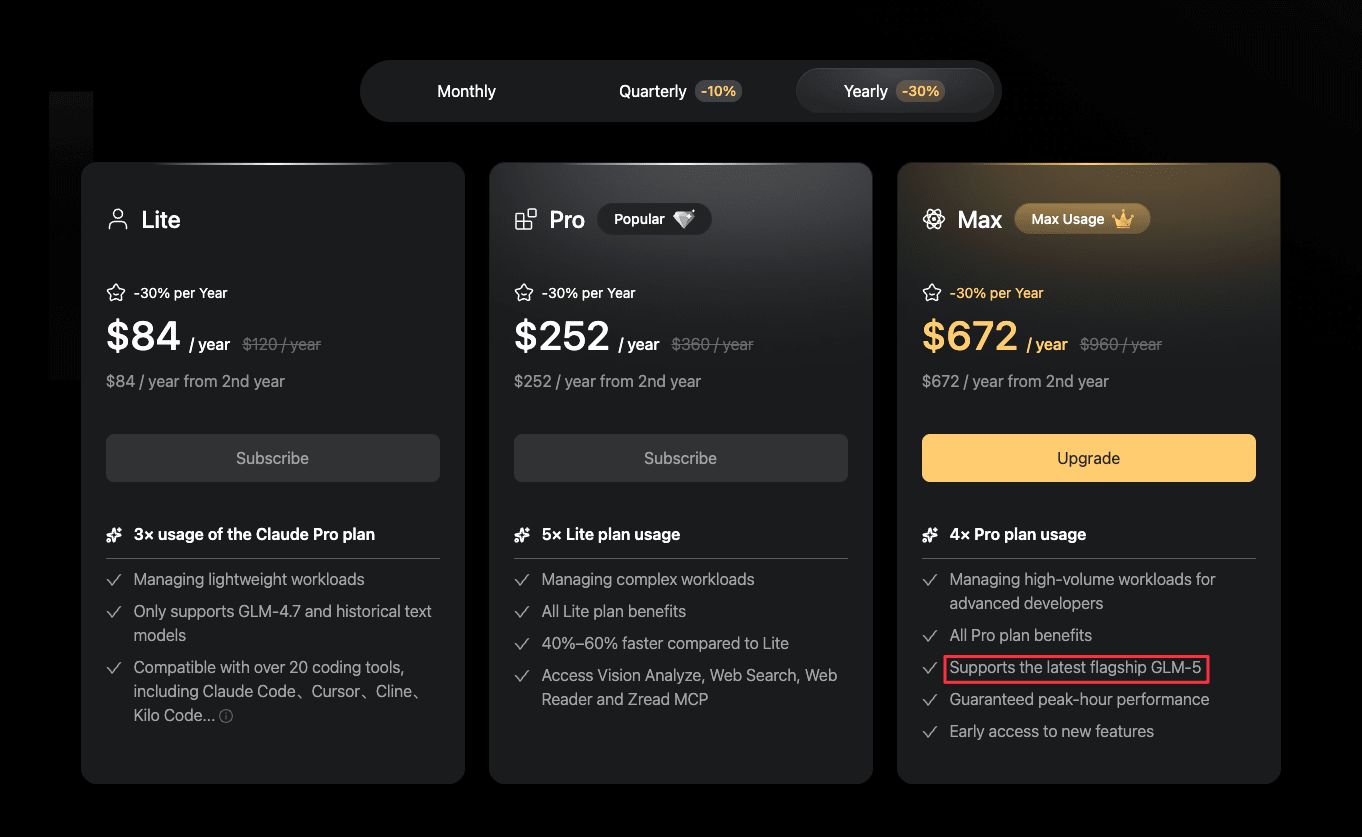This screenshot has width=1362, height=837.
Task: Click the Pro plan blocks icon
Action: click(526, 220)
